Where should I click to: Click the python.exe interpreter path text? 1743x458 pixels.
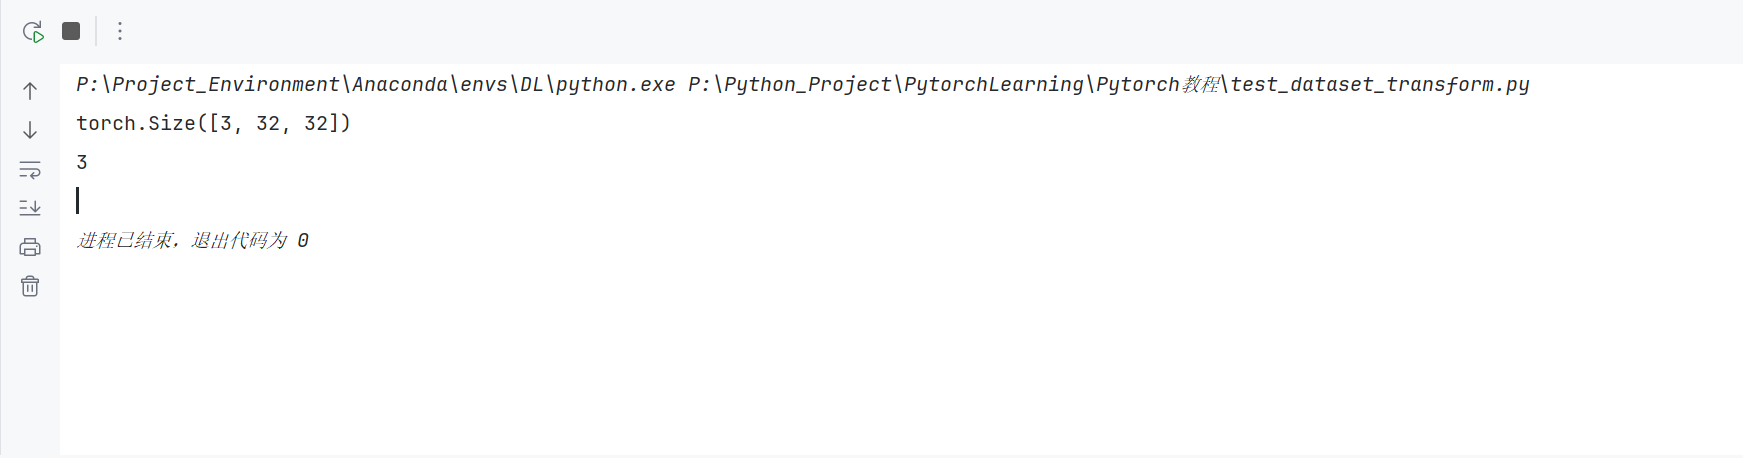click(x=376, y=84)
